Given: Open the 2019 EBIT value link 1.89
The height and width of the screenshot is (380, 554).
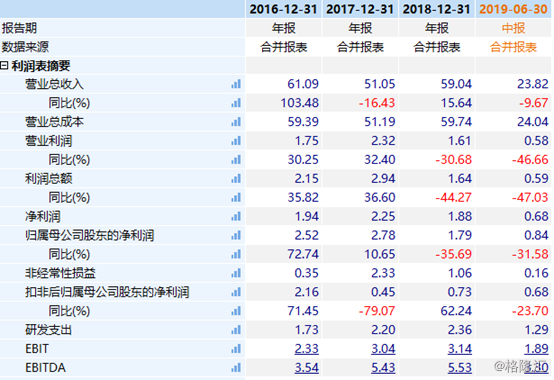Looking at the screenshot, I should (536, 349).
